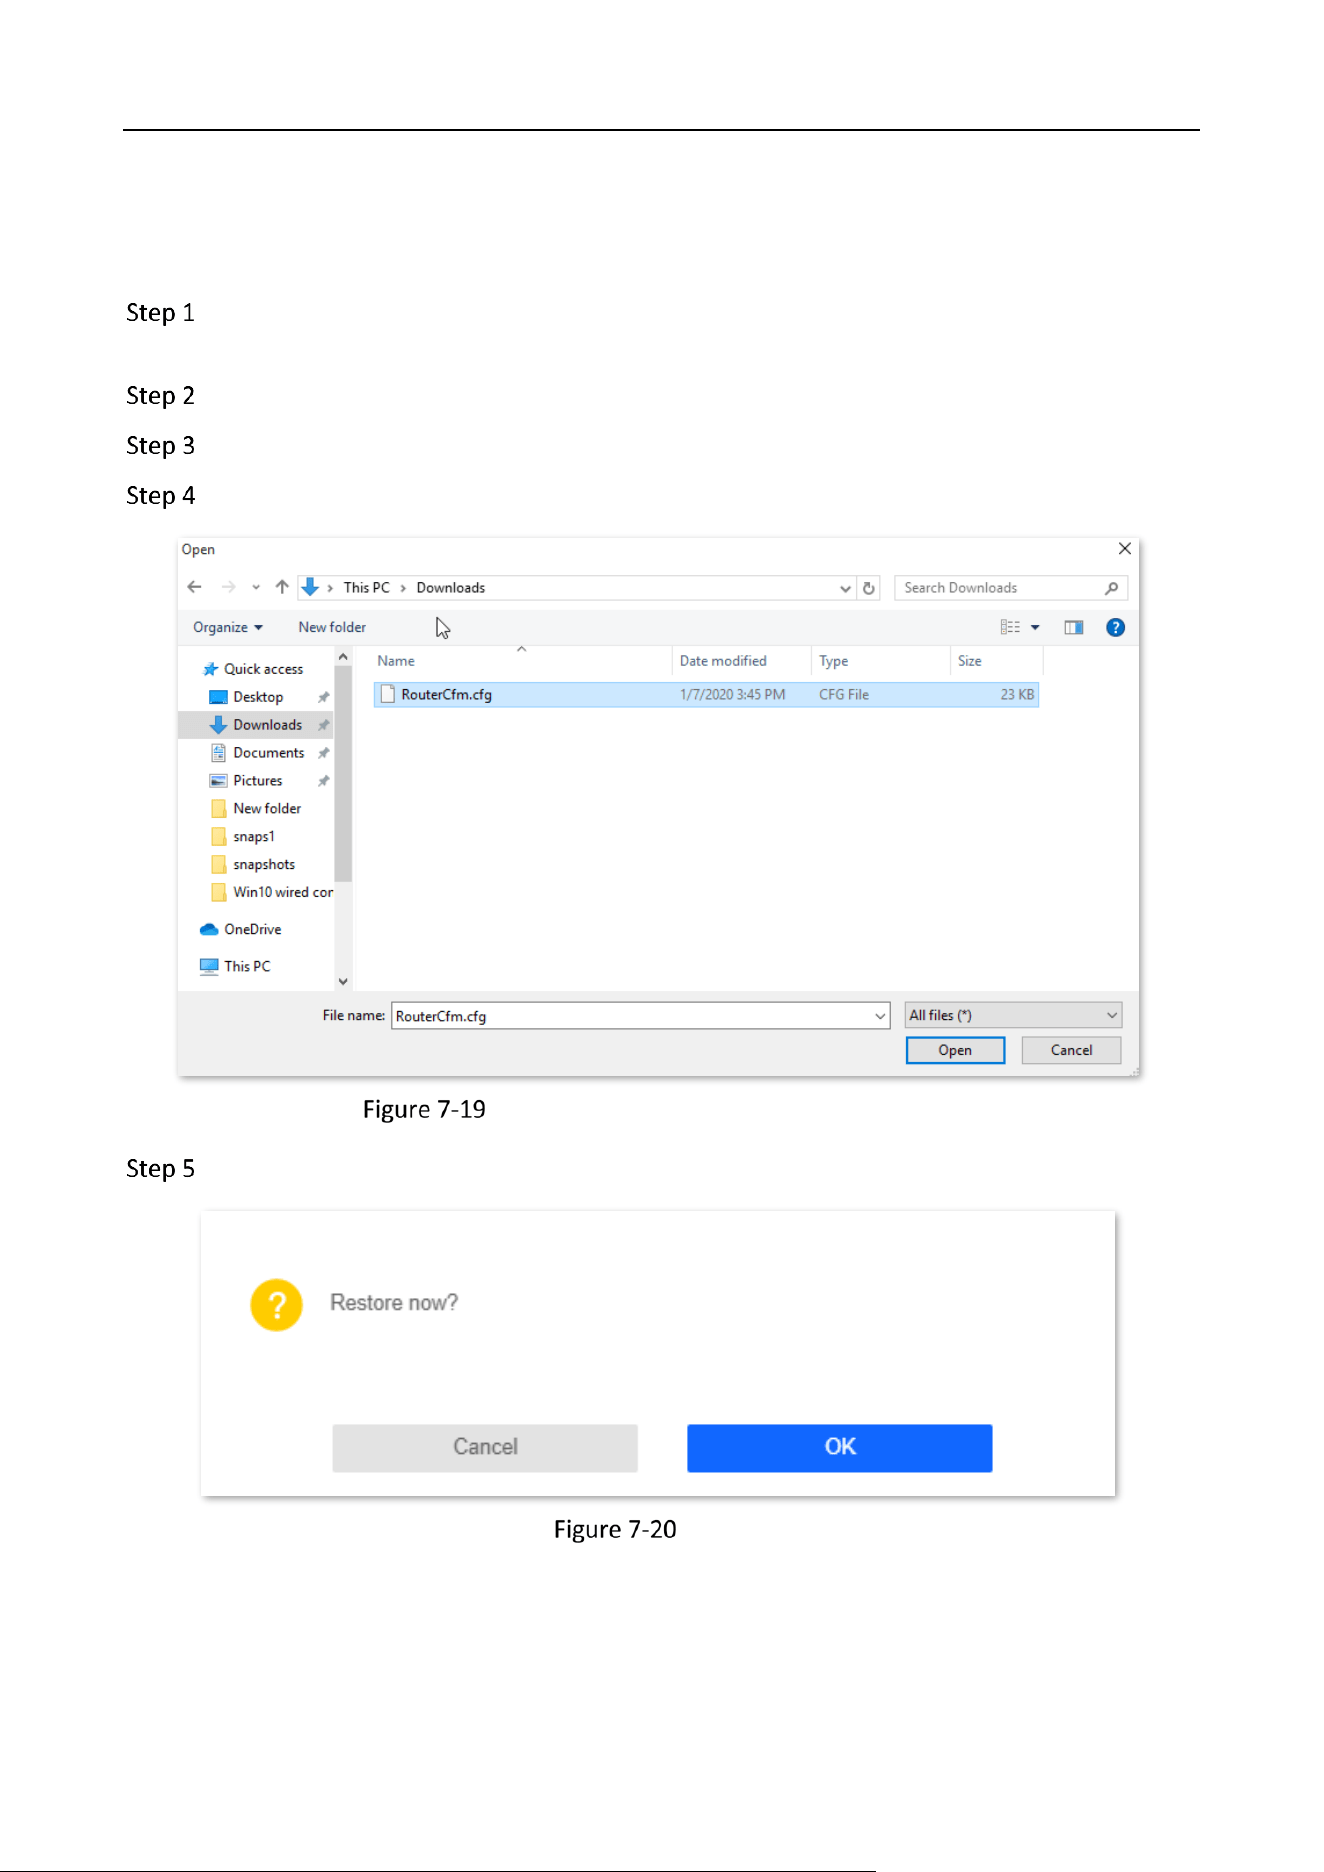Sort files by Date modified column
This screenshot has height=1872, width=1324.
pyautogui.click(x=723, y=661)
